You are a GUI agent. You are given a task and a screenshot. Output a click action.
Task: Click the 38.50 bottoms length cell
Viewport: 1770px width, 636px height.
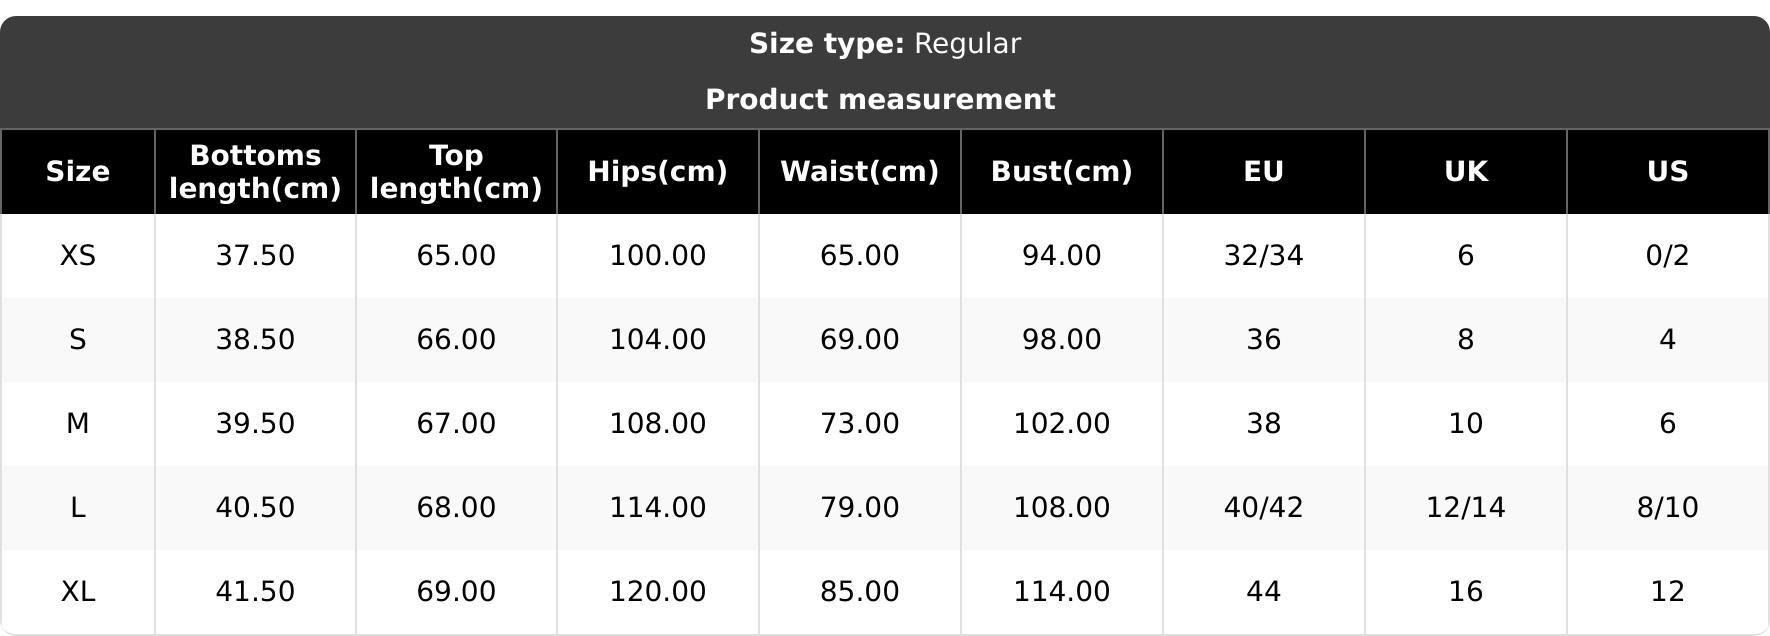coord(255,340)
